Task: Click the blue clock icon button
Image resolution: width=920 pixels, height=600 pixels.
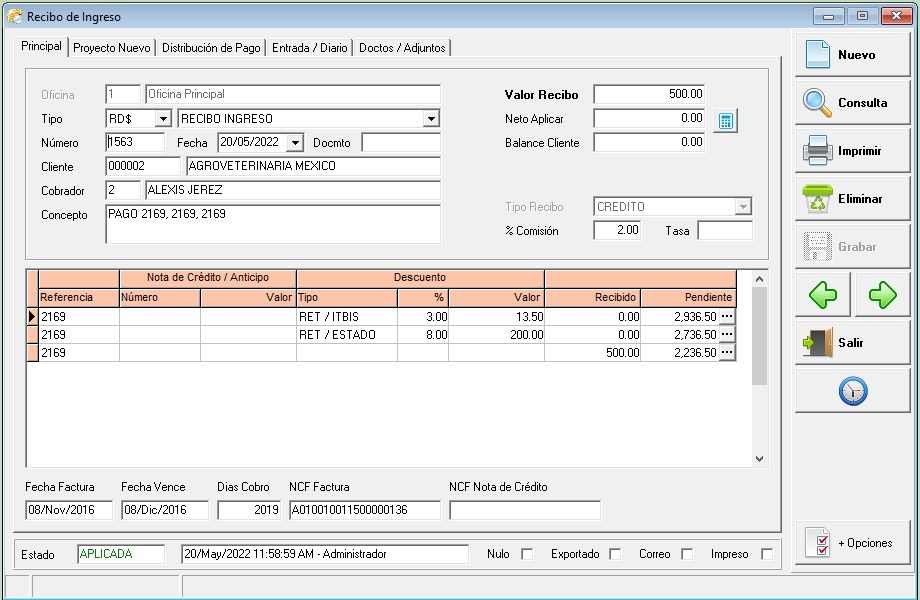Action: point(852,391)
